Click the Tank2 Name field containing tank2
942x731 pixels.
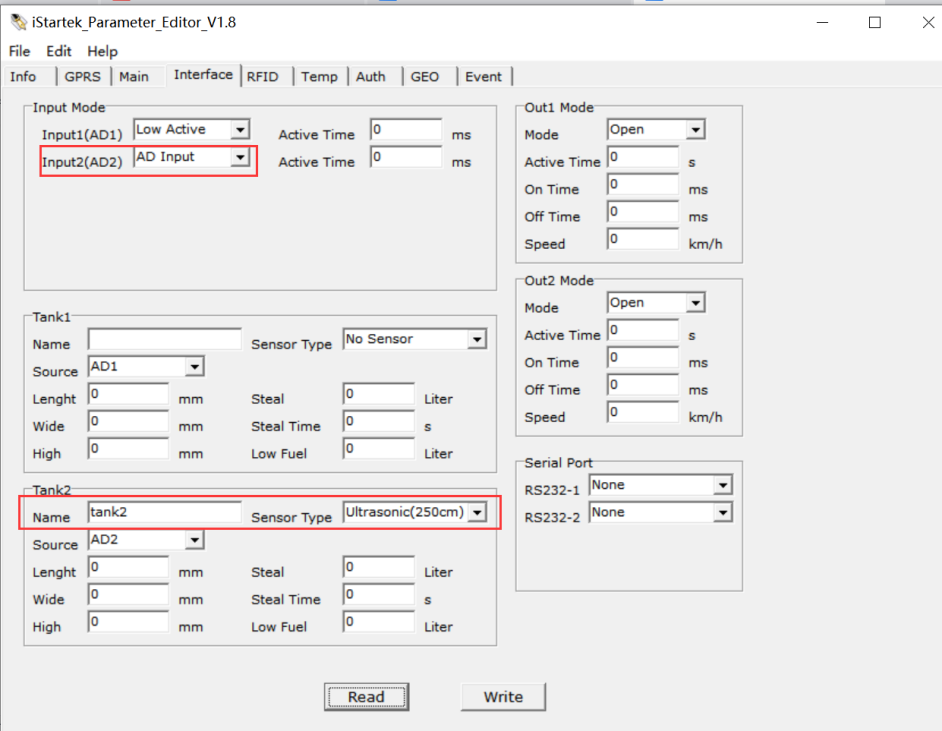[x=164, y=513]
